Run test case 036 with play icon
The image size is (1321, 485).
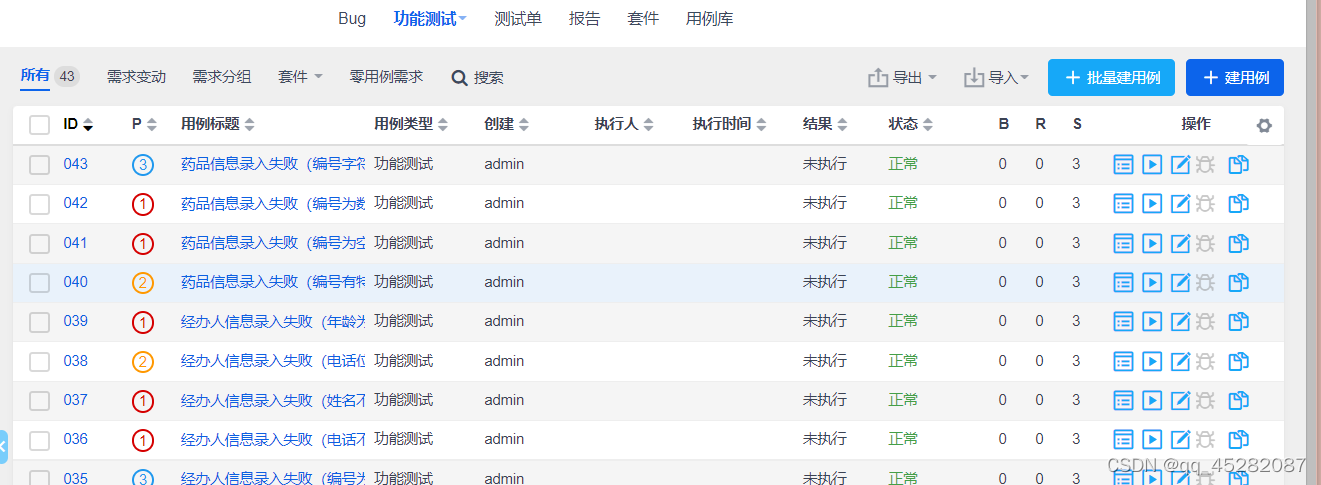[1152, 439]
